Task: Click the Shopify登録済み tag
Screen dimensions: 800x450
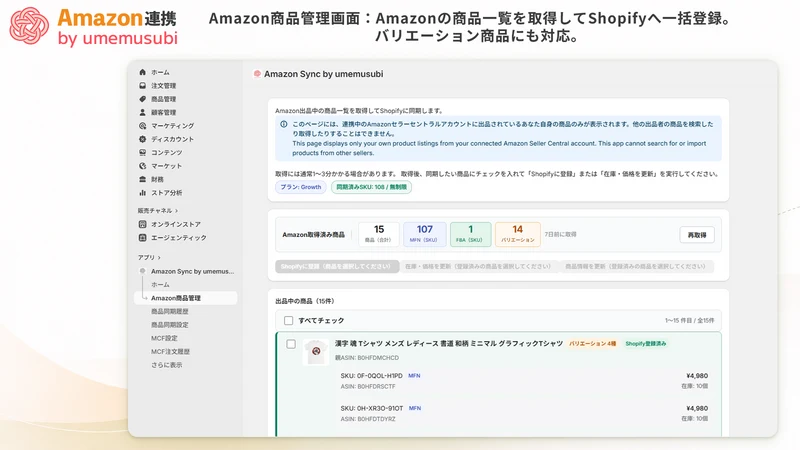Action: point(645,344)
